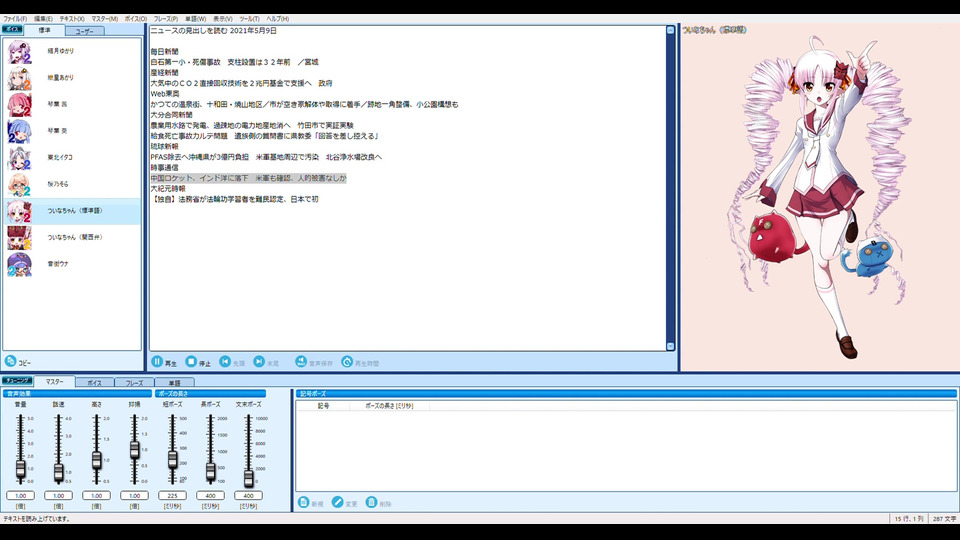Open the テキスト(X) menu

pos(72,19)
